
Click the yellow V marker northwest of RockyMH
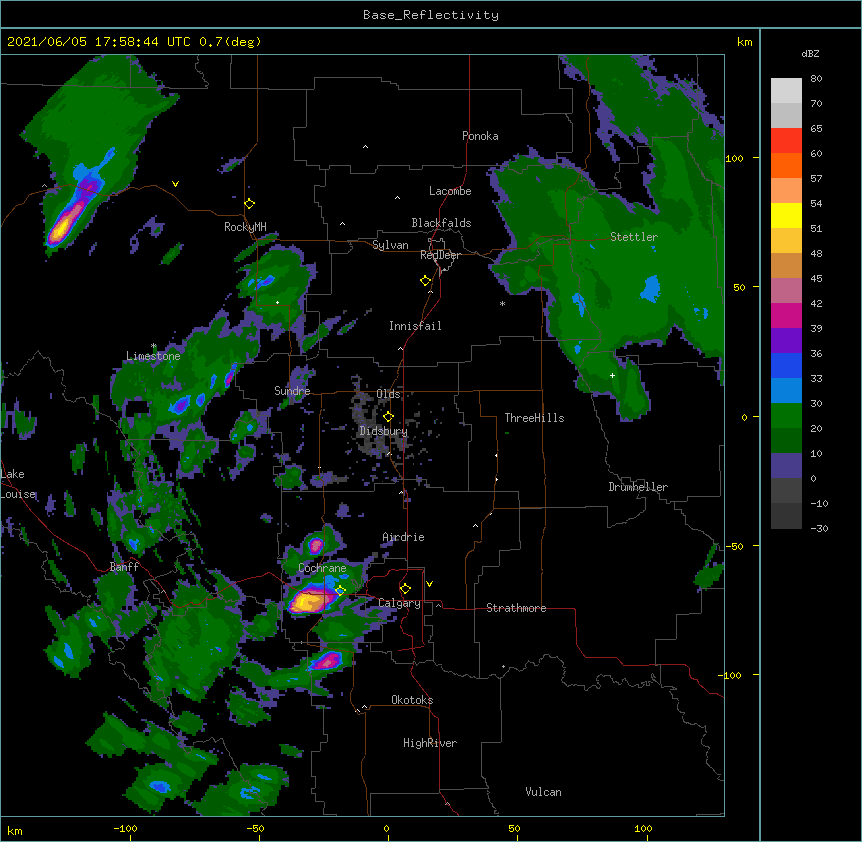point(175,184)
